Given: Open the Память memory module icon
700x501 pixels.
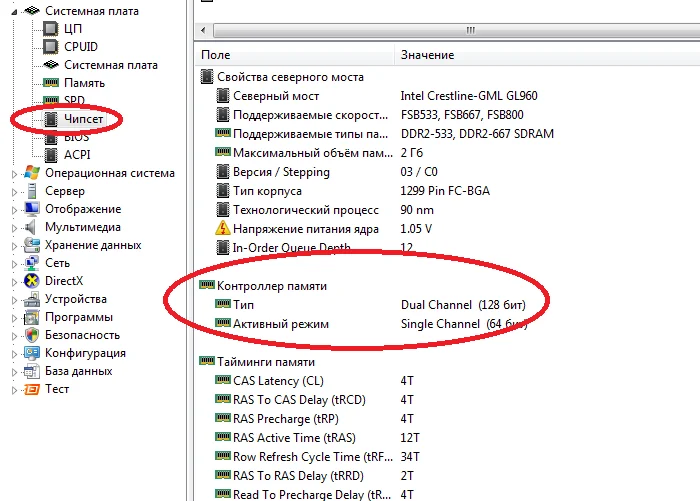Looking at the screenshot, I should pos(50,83).
